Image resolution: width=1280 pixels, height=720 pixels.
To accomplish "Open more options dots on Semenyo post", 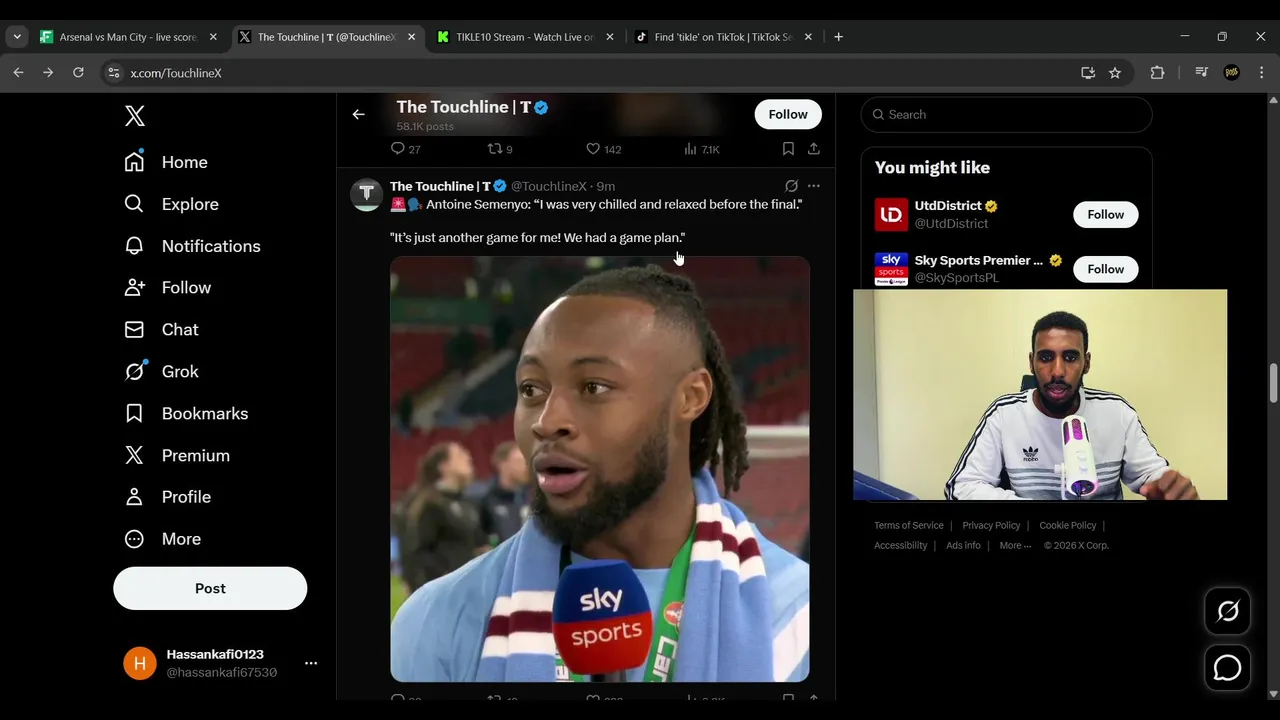I will (x=814, y=186).
